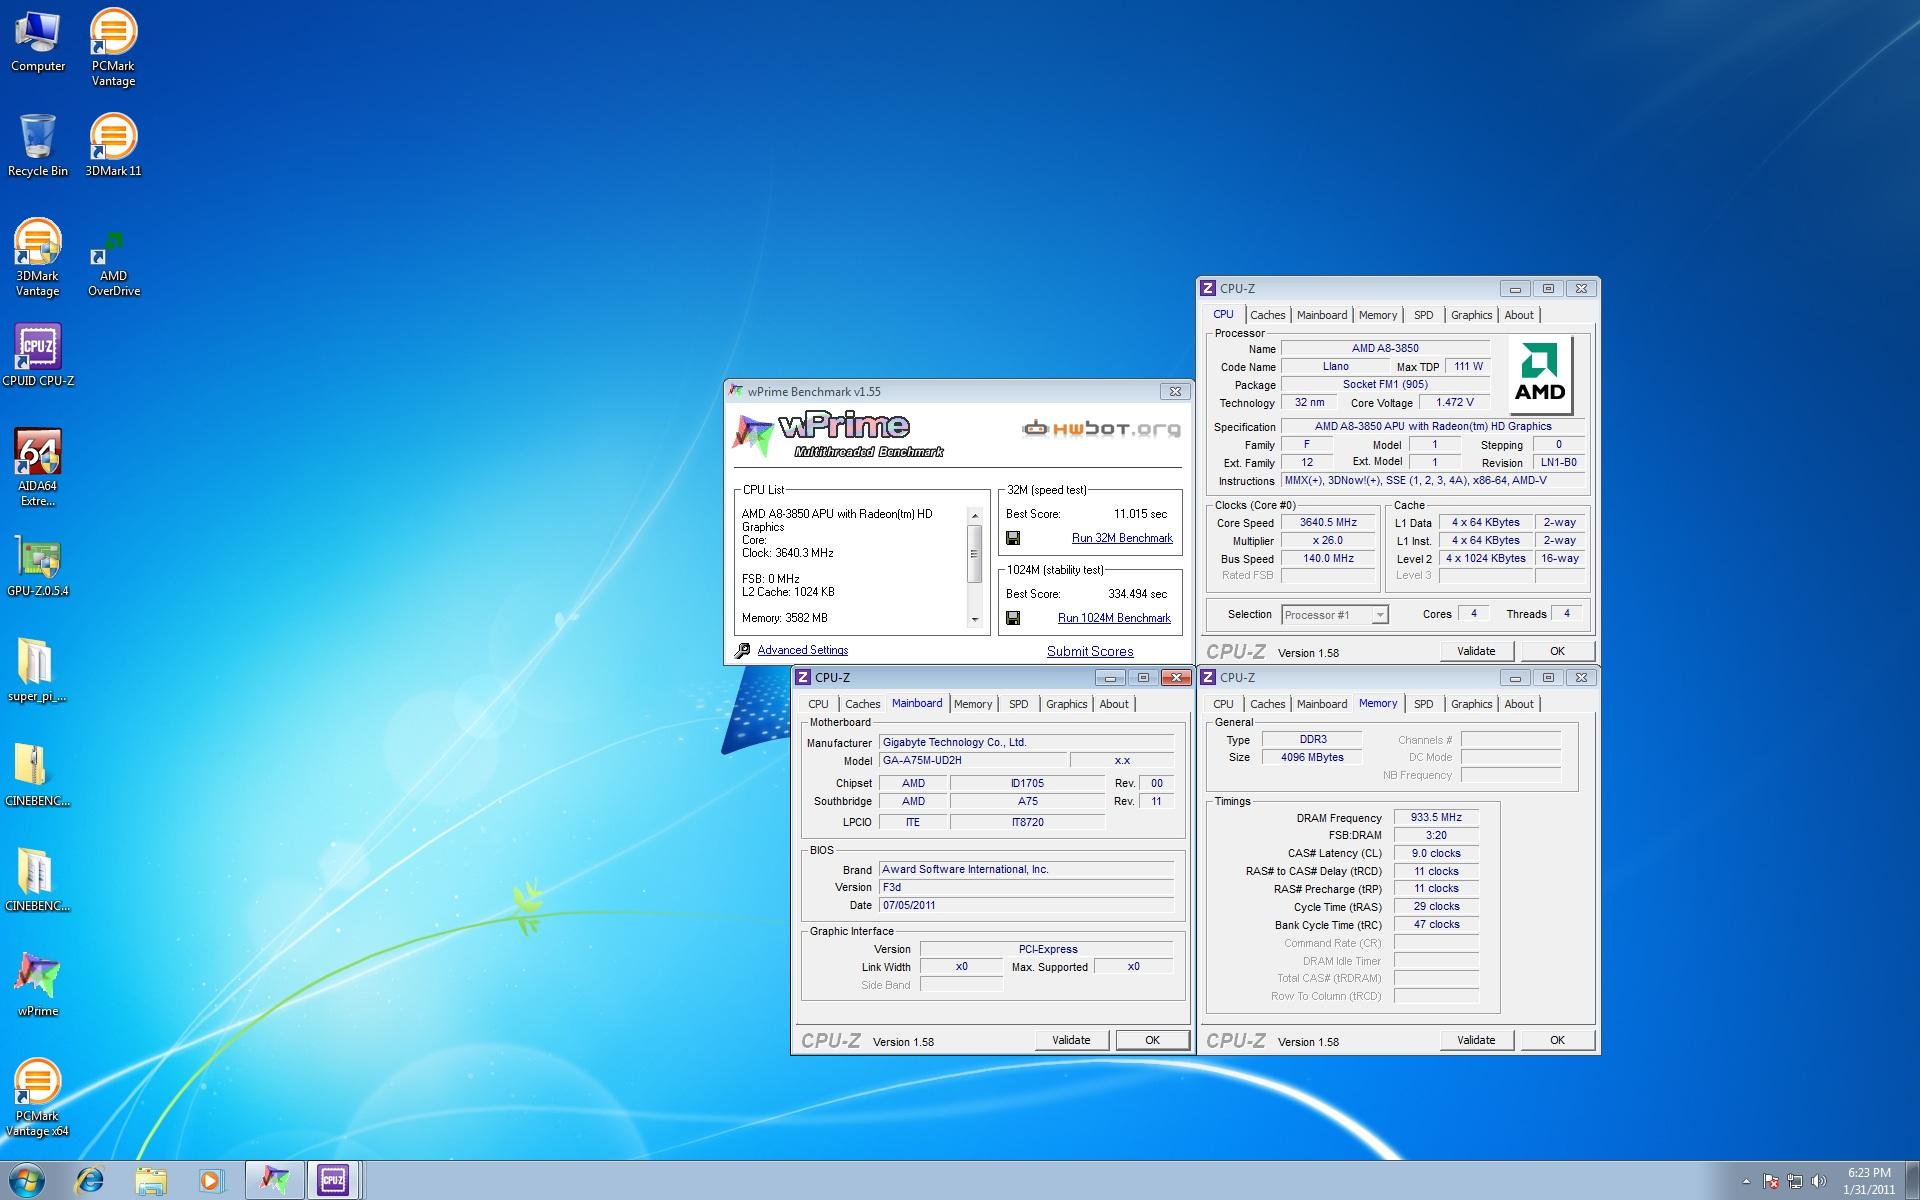
Task: Run the 1024M Benchmark
Action: point(1114,618)
